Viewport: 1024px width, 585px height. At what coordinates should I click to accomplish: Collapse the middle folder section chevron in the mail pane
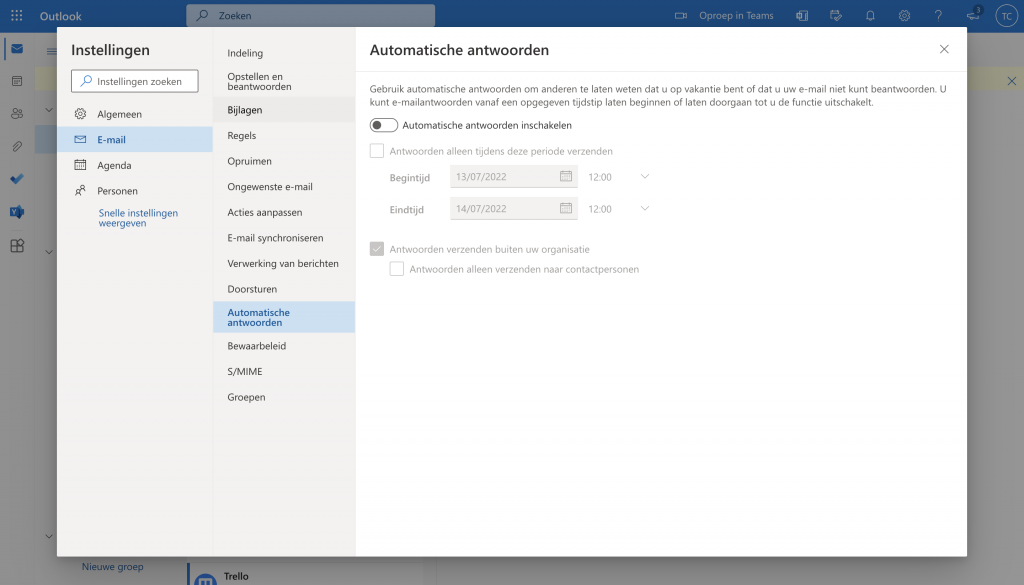click(x=49, y=251)
